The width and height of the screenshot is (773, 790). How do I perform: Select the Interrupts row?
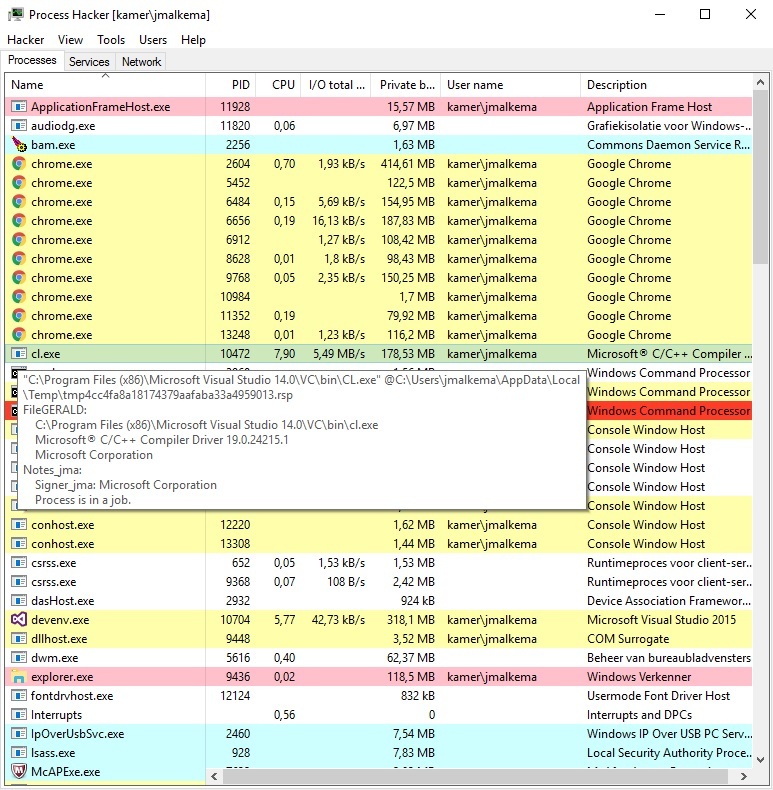click(379, 715)
